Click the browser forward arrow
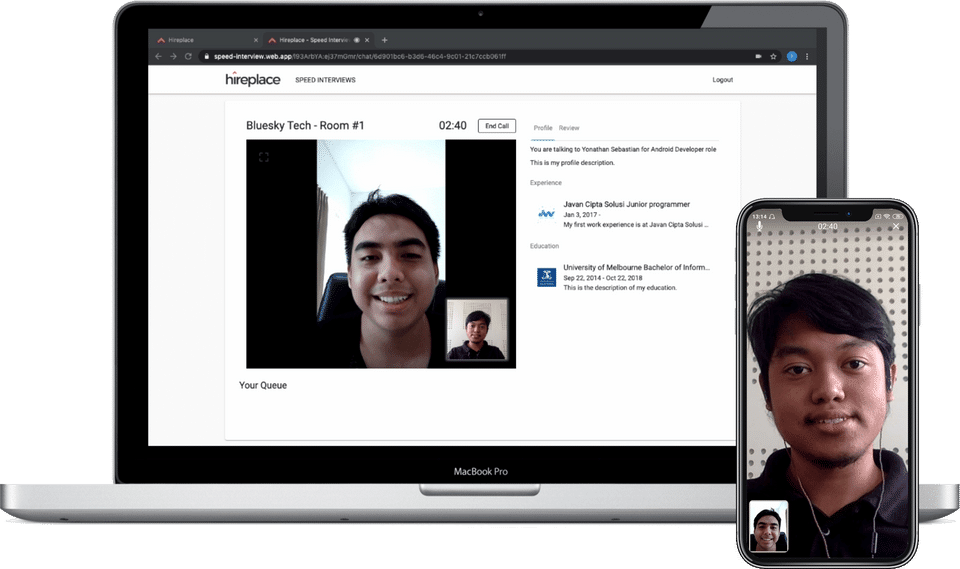The image size is (960, 569). pos(173,56)
